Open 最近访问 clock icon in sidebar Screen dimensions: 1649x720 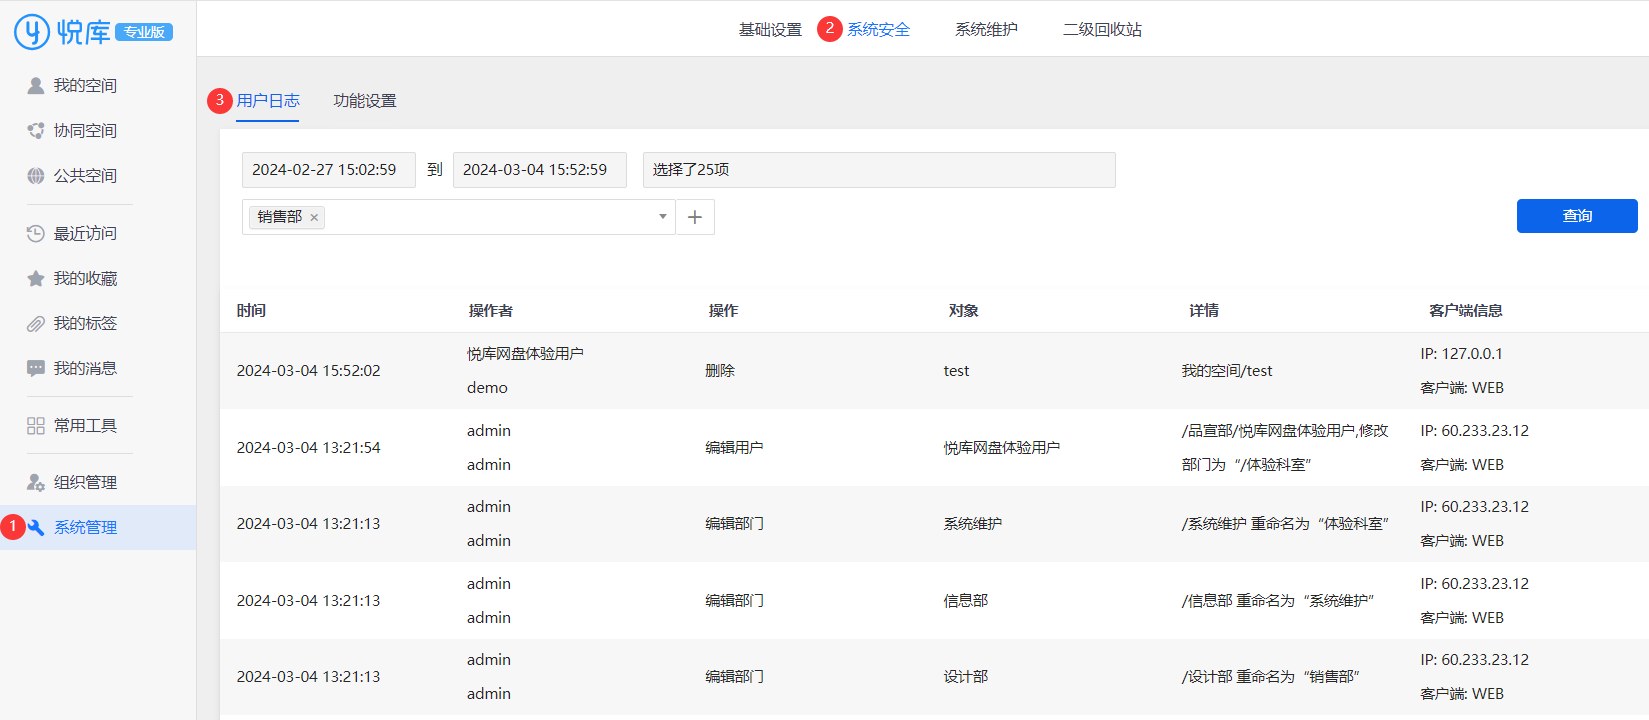[36, 234]
